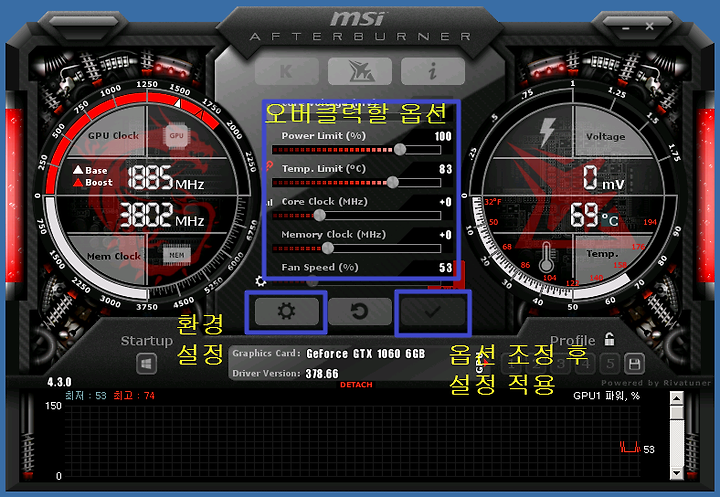The width and height of the screenshot is (720, 497).
Task: Save profile with floppy disk icon
Action: [x=634, y=364]
